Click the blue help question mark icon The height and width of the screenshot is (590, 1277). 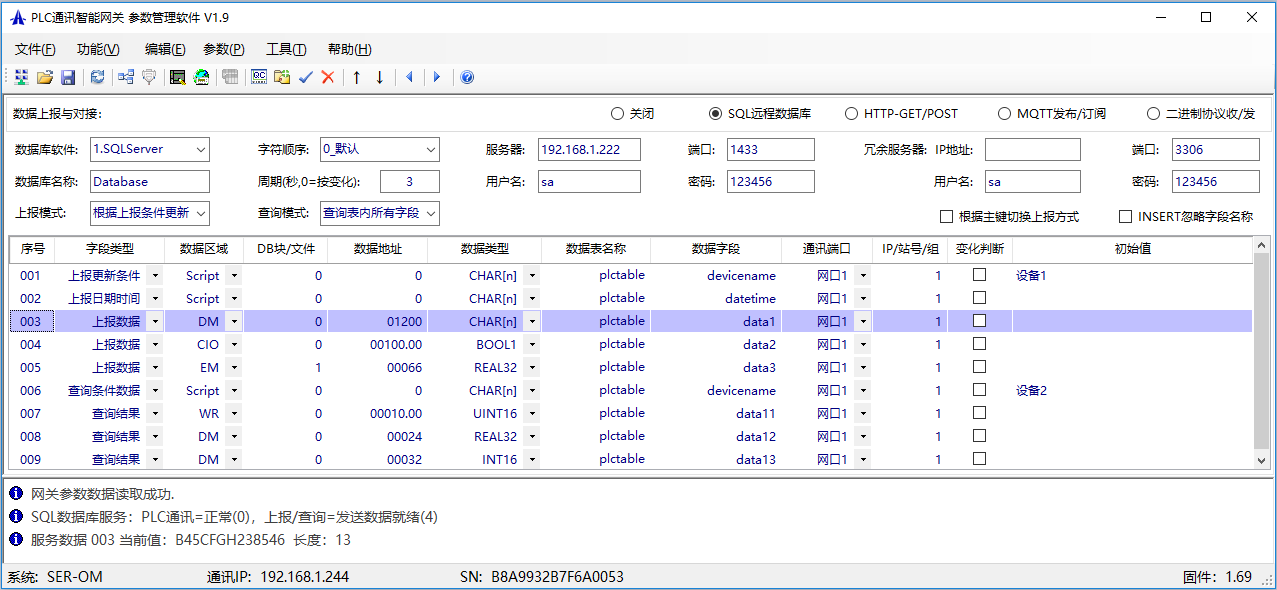(x=466, y=77)
